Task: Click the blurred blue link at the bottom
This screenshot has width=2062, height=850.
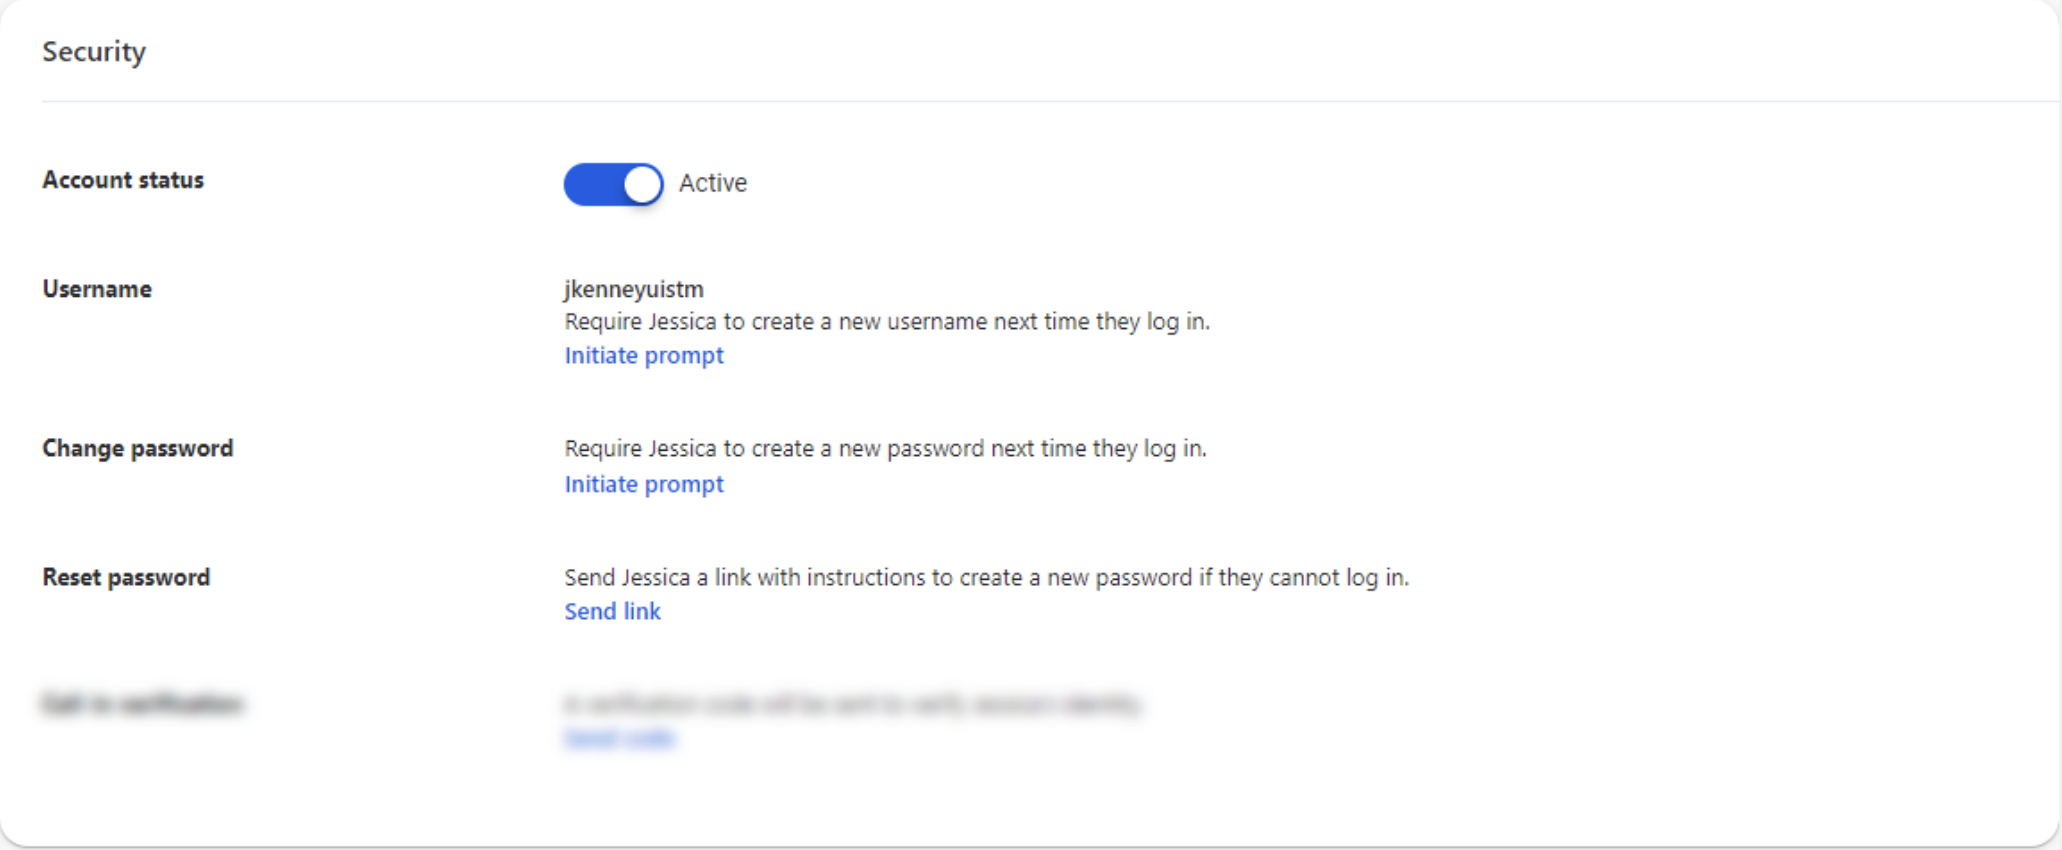Action: 619,738
